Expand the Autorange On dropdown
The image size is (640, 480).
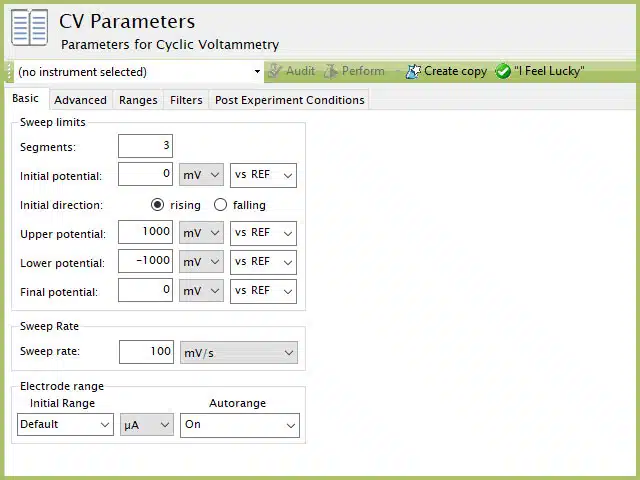tap(240, 425)
